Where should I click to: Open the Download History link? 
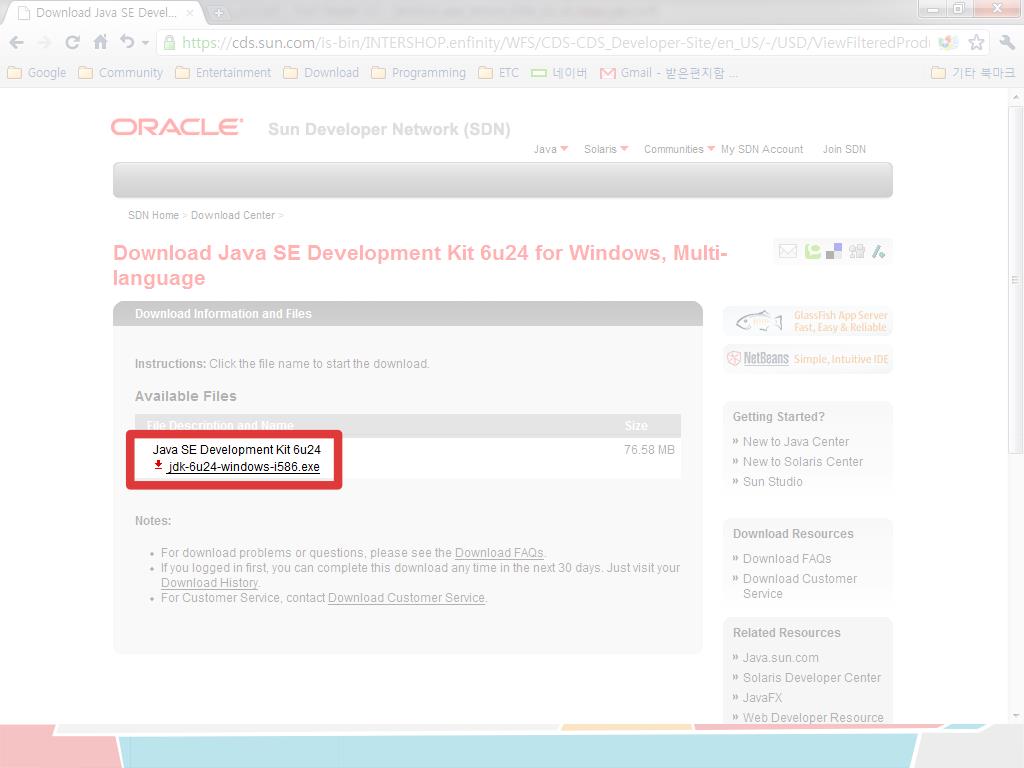coord(209,583)
